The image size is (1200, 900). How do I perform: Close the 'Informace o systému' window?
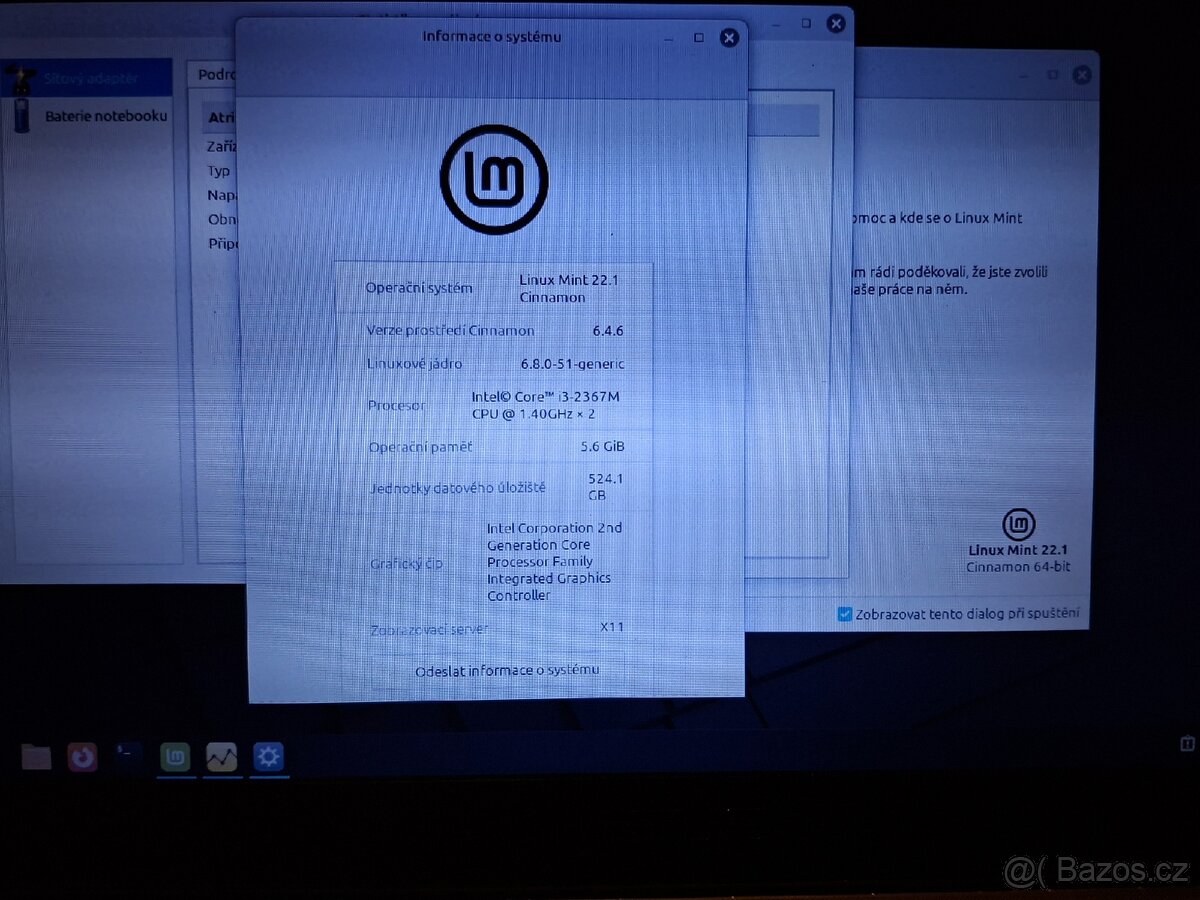click(x=729, y=38)
